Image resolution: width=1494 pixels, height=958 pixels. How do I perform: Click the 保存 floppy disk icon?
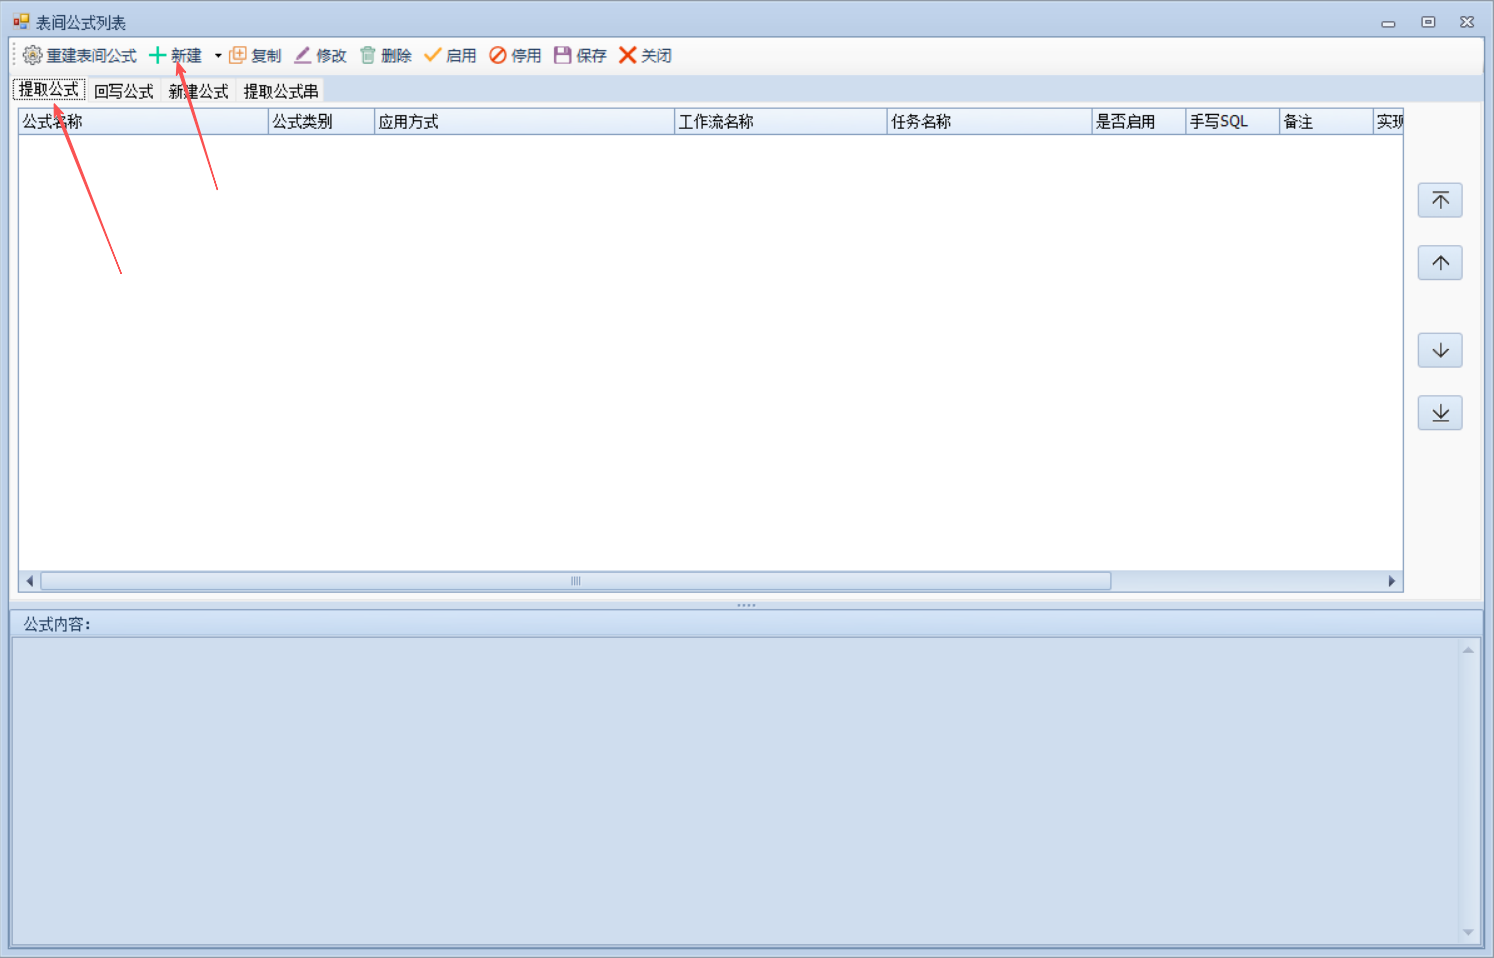(x=563, y=56)
